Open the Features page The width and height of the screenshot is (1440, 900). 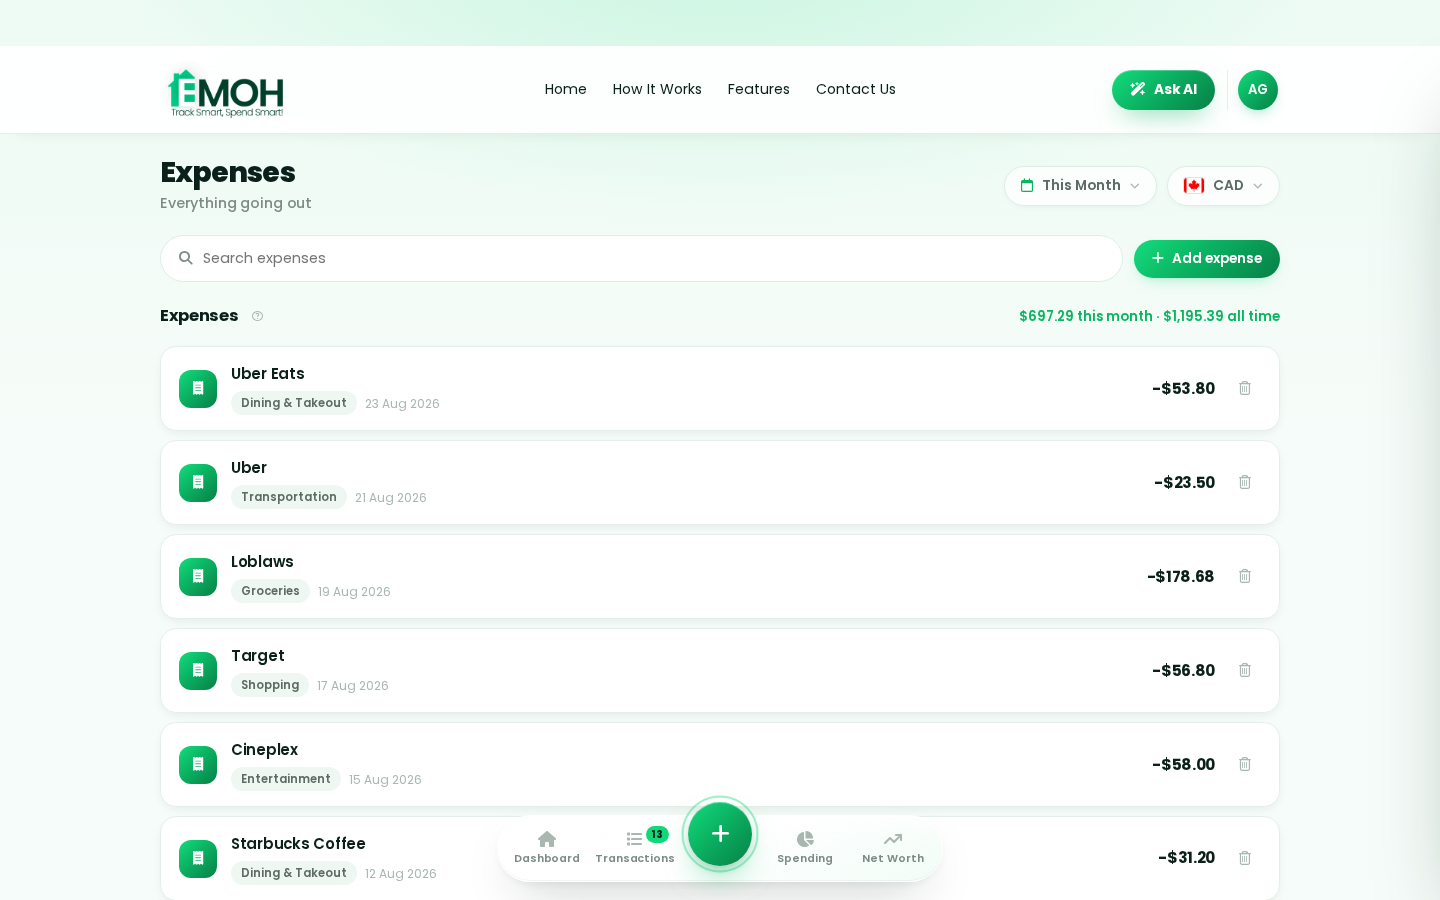(x=759, y=89)
